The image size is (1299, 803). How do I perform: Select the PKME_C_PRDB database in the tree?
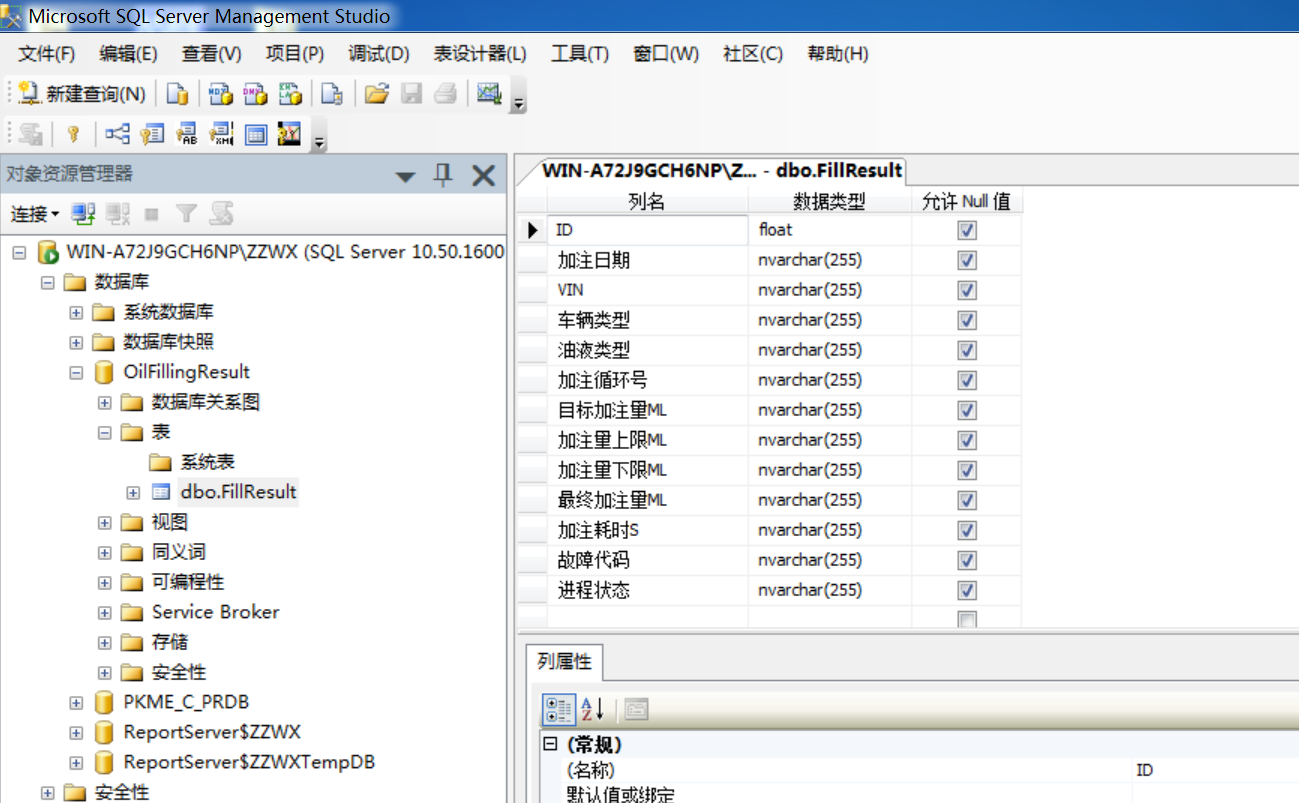pyautogui.click(x=186, y=702)
